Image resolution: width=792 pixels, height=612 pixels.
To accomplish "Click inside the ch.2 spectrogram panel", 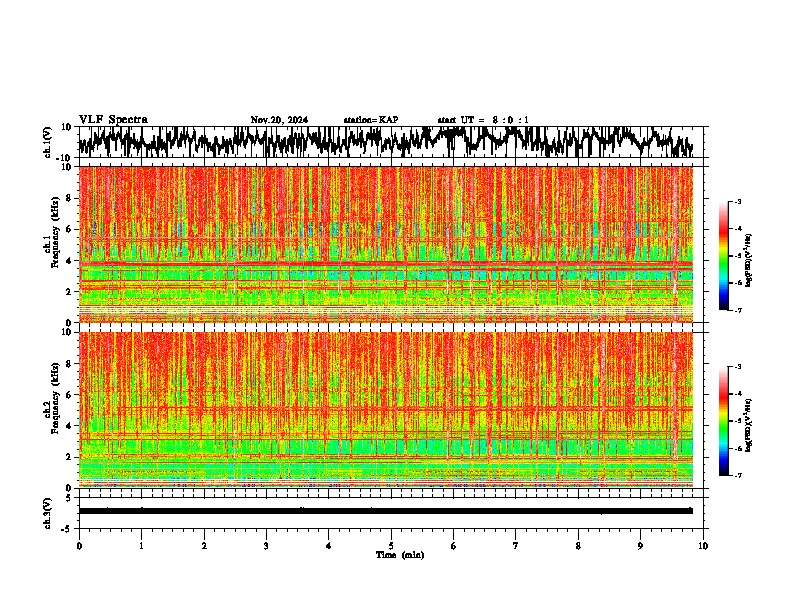I will pyautogui.click(x=386, y=410).
